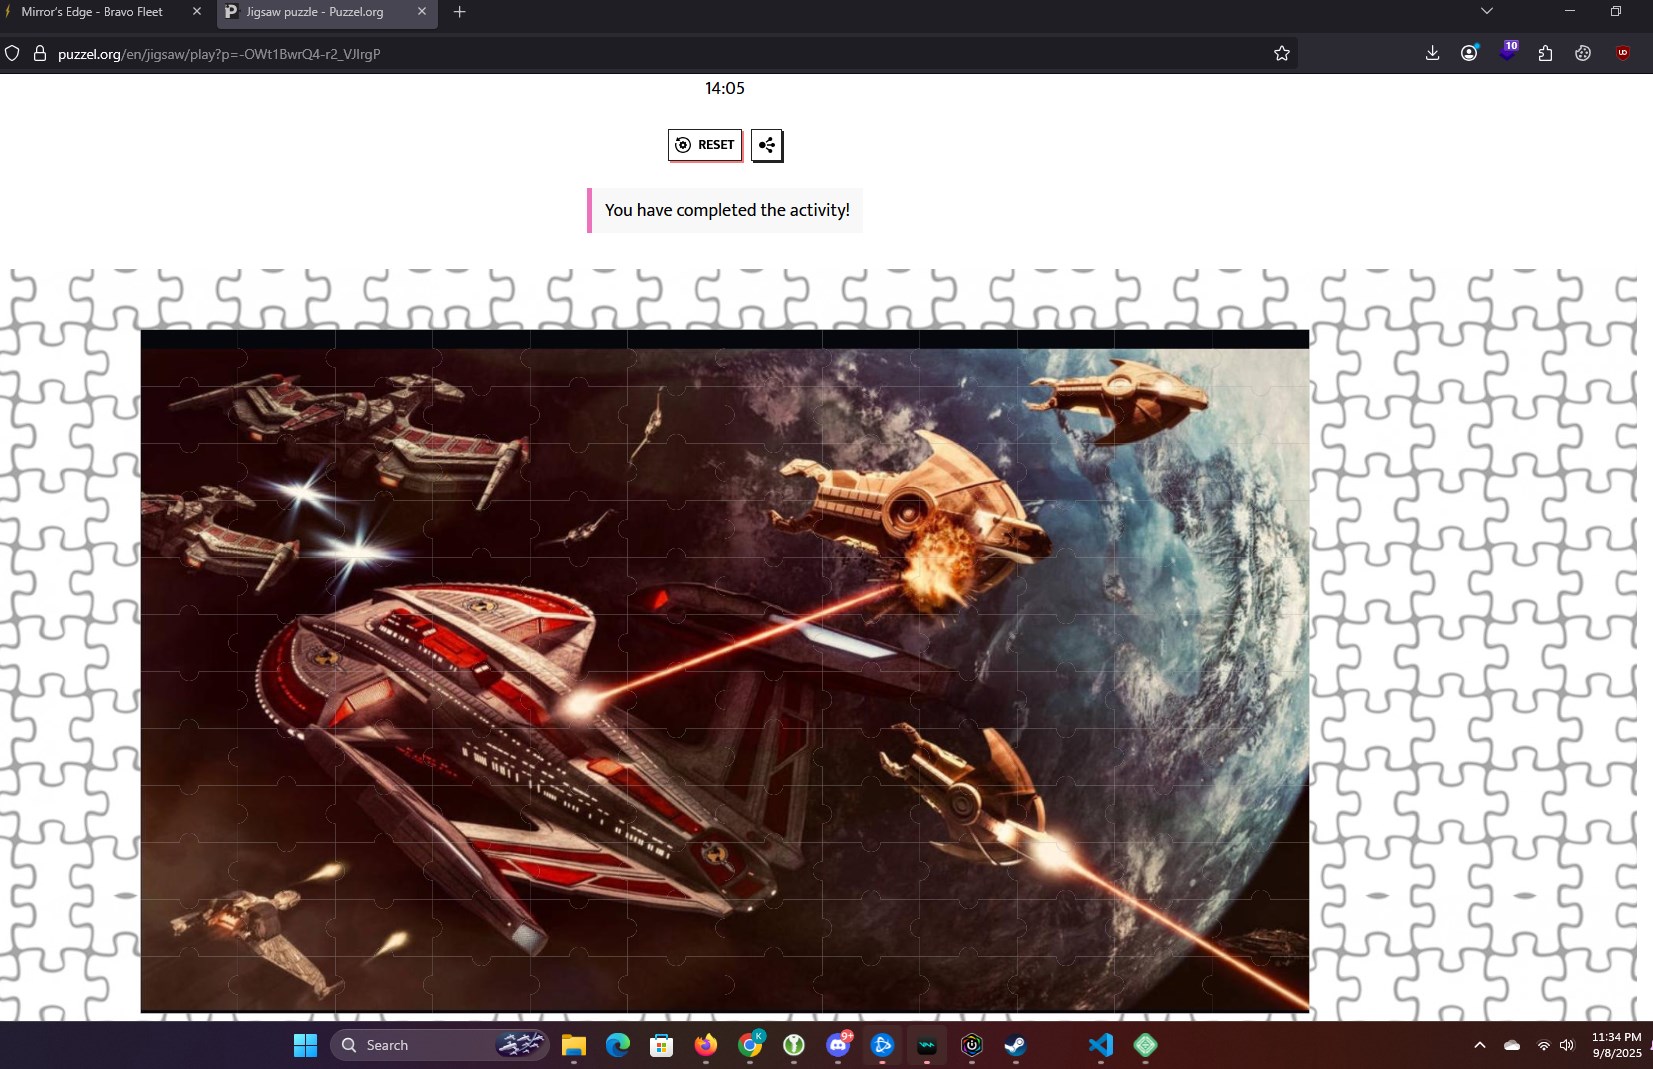Click the RESET puzzle button
Image resolution: width=1653 pixels, height=1069 pixels.
click(x=705, y=145)
